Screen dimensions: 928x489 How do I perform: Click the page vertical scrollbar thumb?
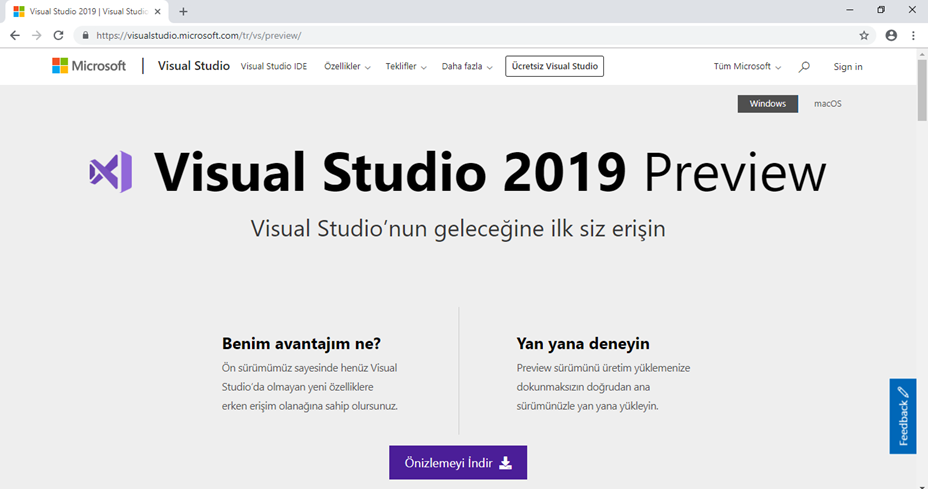point(922,90)
